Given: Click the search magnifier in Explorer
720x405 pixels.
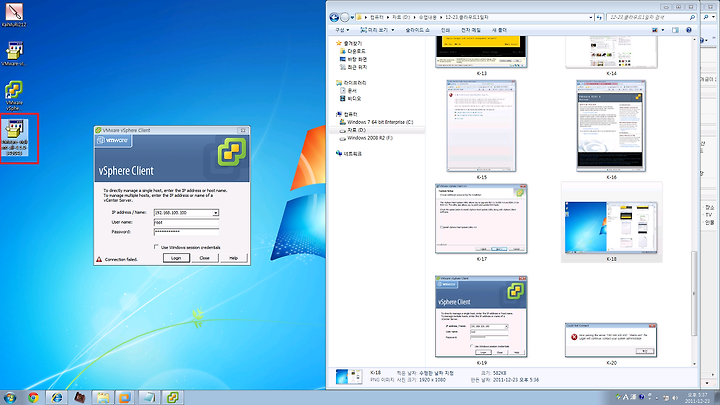Looking at the screenshot, I should point(692,17).
